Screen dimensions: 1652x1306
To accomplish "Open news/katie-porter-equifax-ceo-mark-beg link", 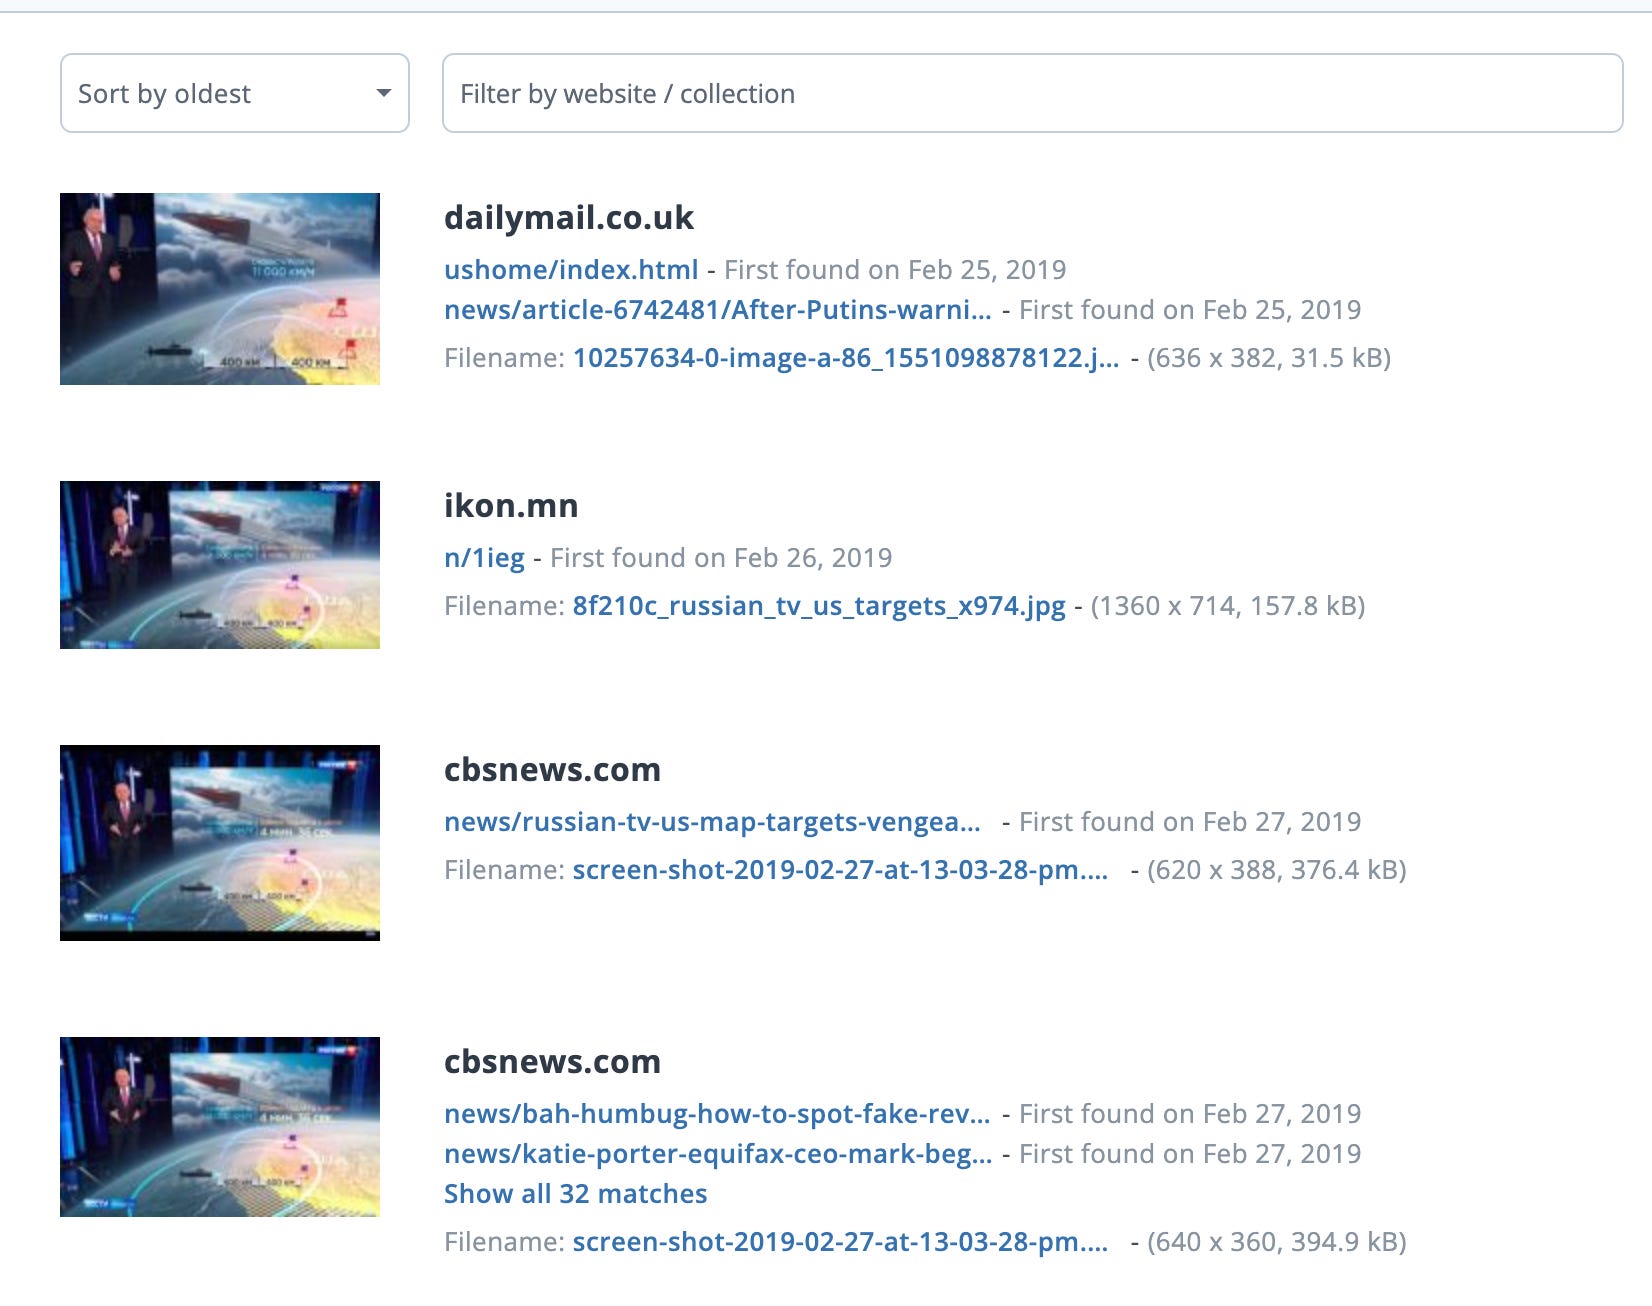I will (718, 1154).
